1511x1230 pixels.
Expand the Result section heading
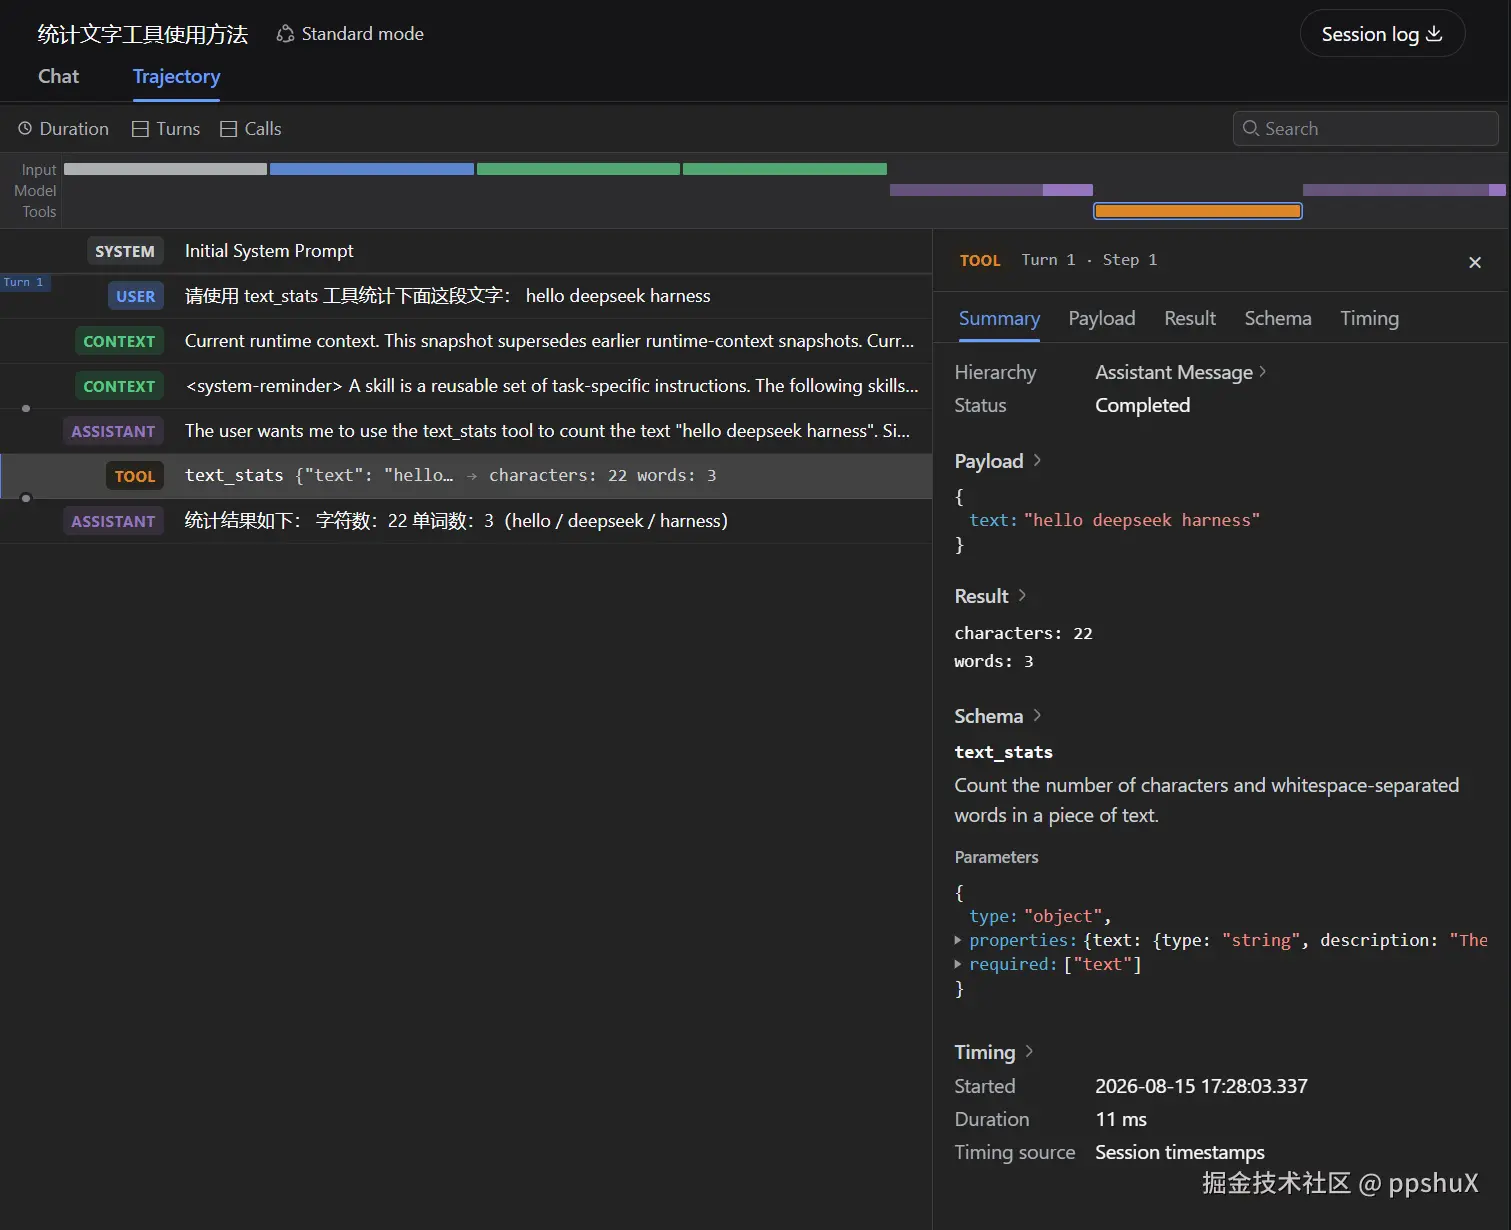991,596
